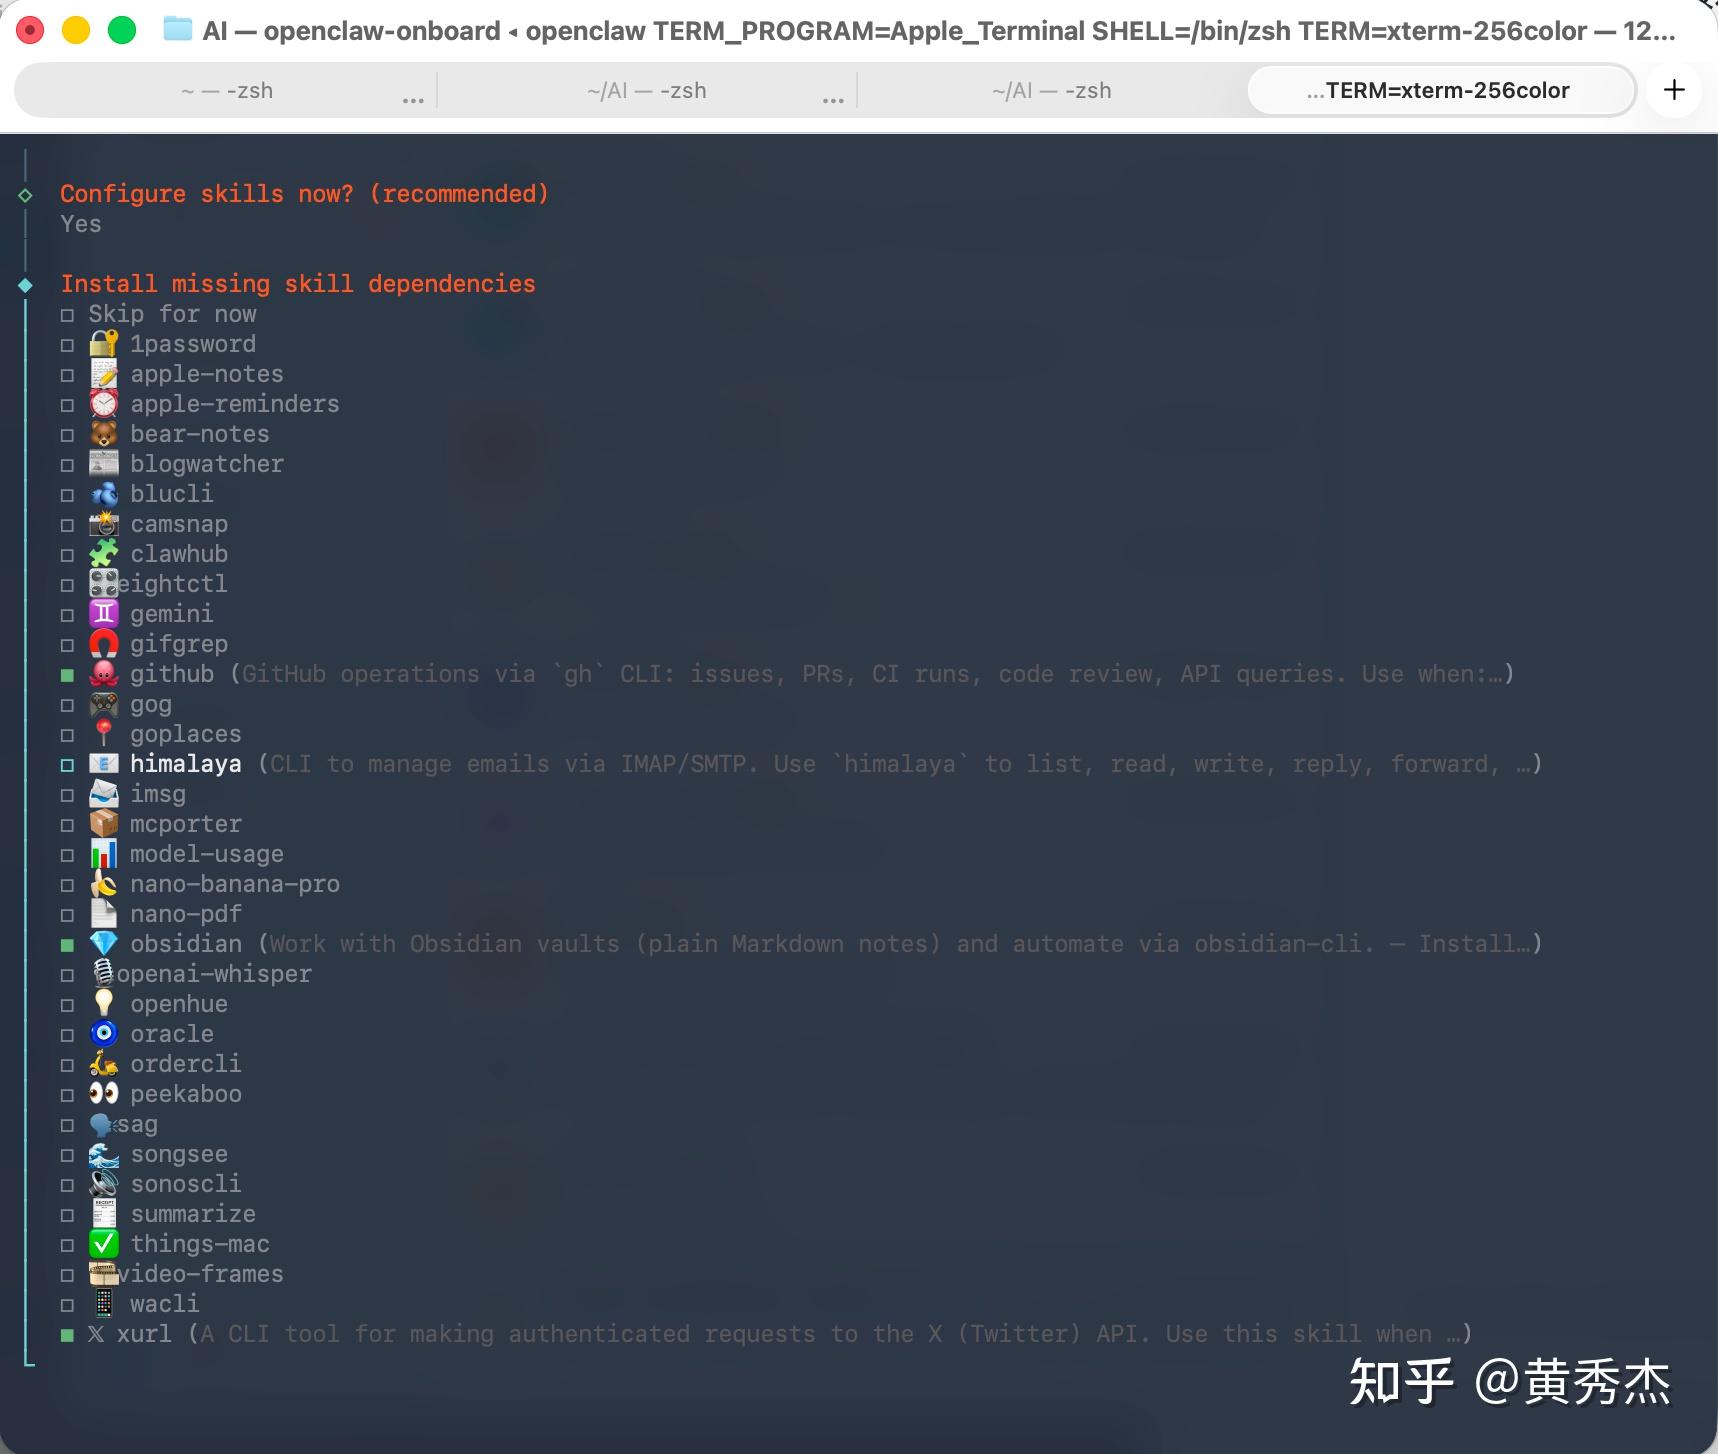This screenshot has height=1454, width=1718.
Task: Click the alarm clock icon beside apple-reminders
Action: (104, 404)
